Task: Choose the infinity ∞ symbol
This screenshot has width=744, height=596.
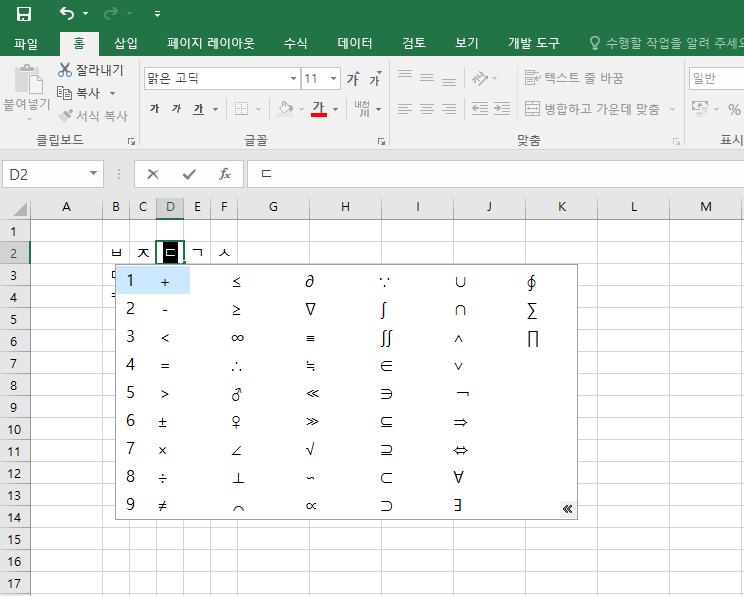Action: click(237, 338)
